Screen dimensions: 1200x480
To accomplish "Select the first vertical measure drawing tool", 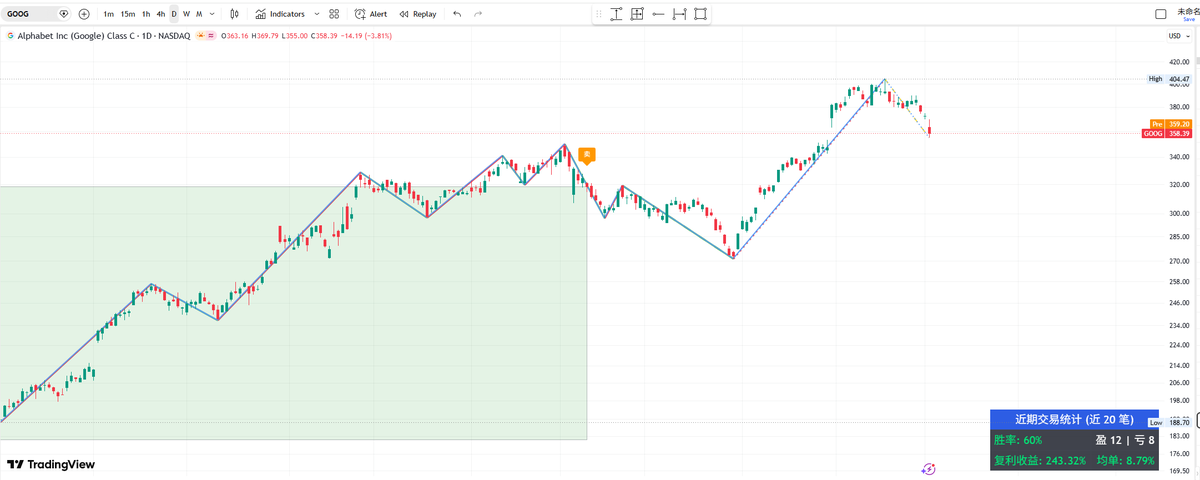I will tap(616, 14).
